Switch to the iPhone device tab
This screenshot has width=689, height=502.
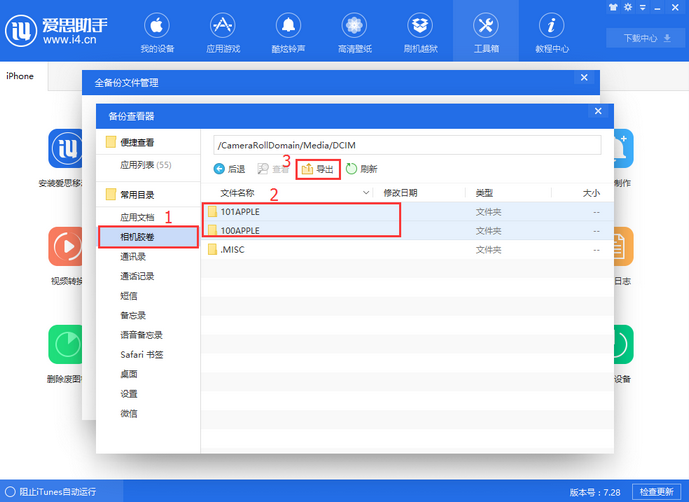coord(20,76)
